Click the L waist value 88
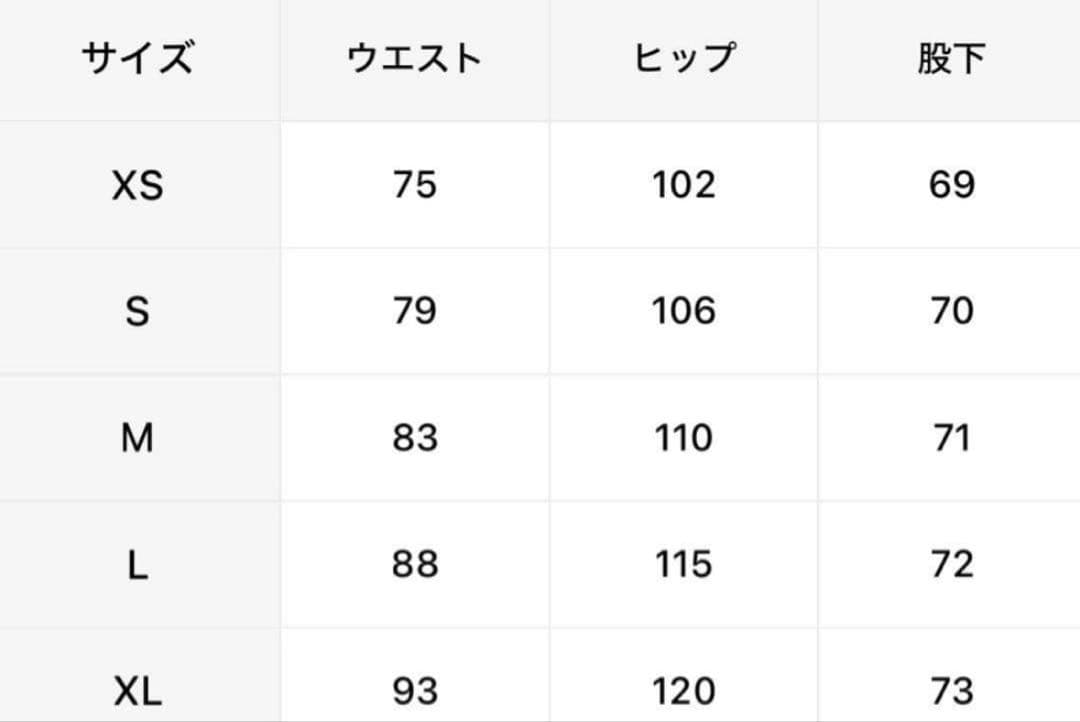The height and width of the screenshot is (722, 1080). [414, 565]
